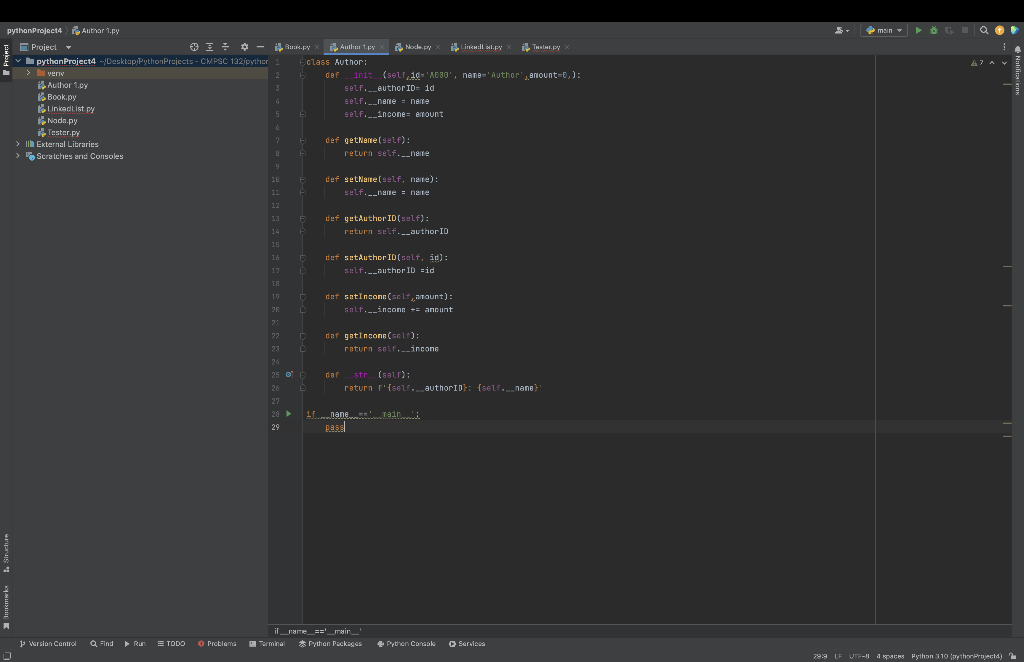Fold the getName method at line 7

point(302,140)
